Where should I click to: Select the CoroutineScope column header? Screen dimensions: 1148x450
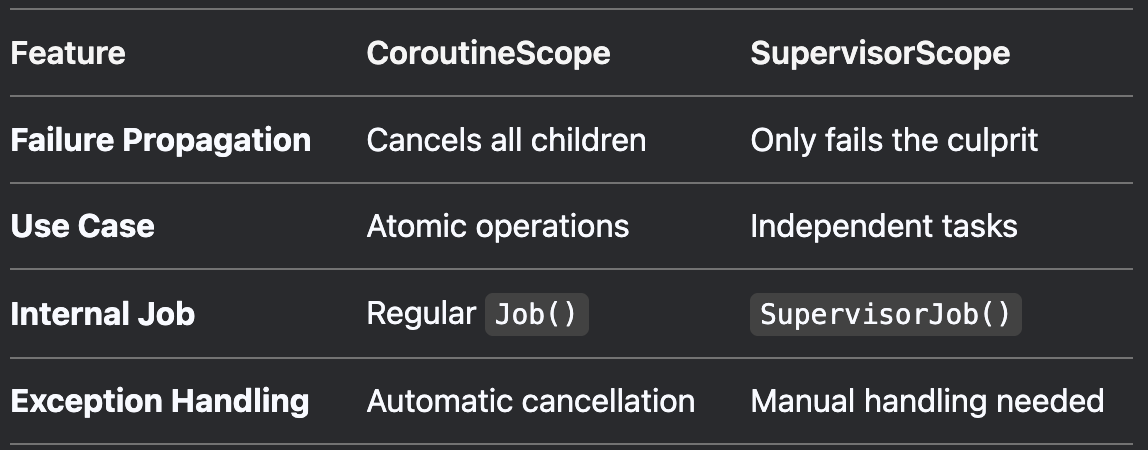pyautogui.click(x=488, y=53)
